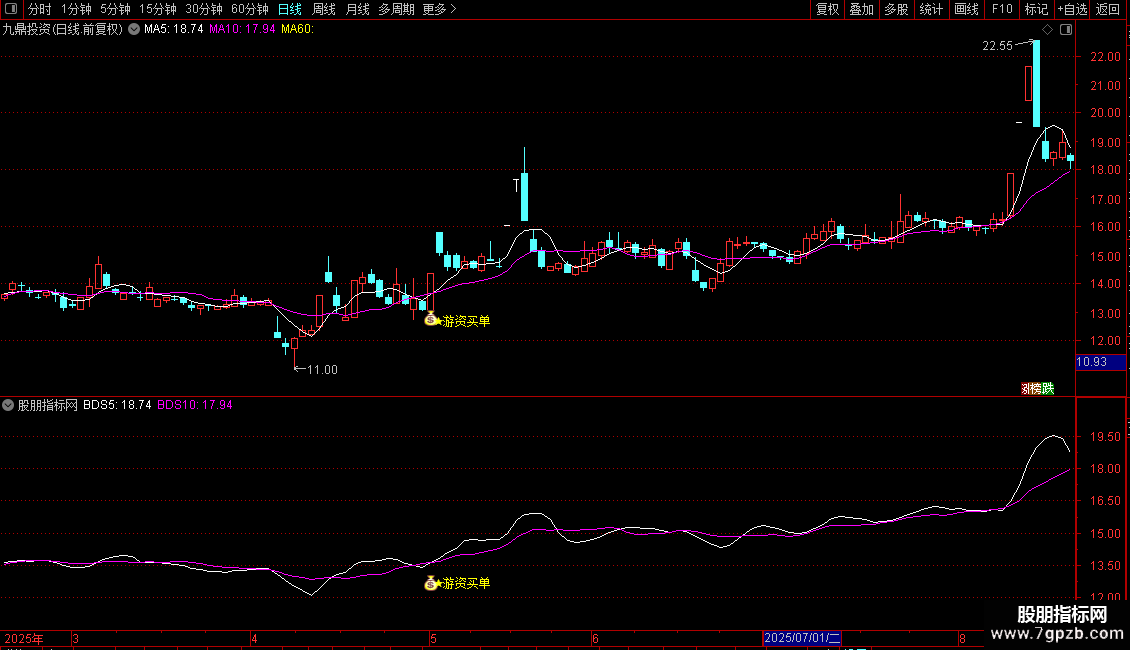Select the 1分钟 period tab

76,9
